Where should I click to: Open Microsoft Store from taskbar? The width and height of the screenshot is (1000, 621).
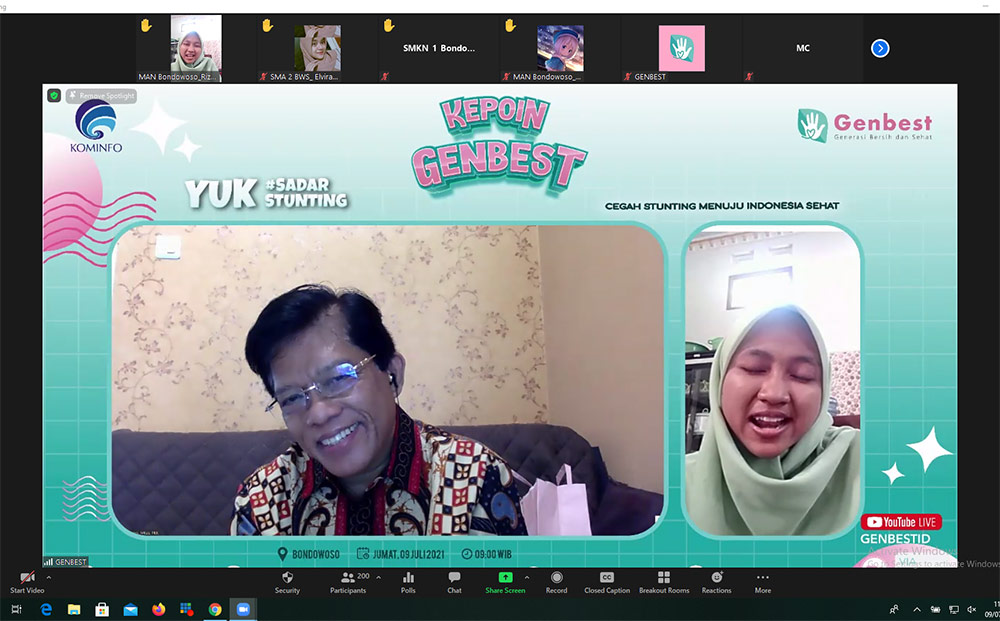(102, 610)
